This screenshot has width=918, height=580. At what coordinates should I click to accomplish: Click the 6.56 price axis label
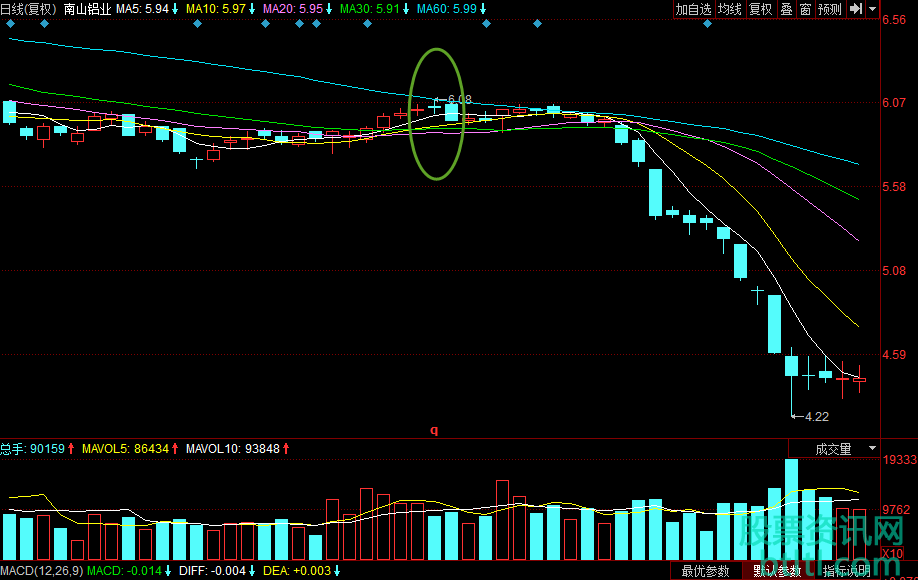tap(894, 20)
